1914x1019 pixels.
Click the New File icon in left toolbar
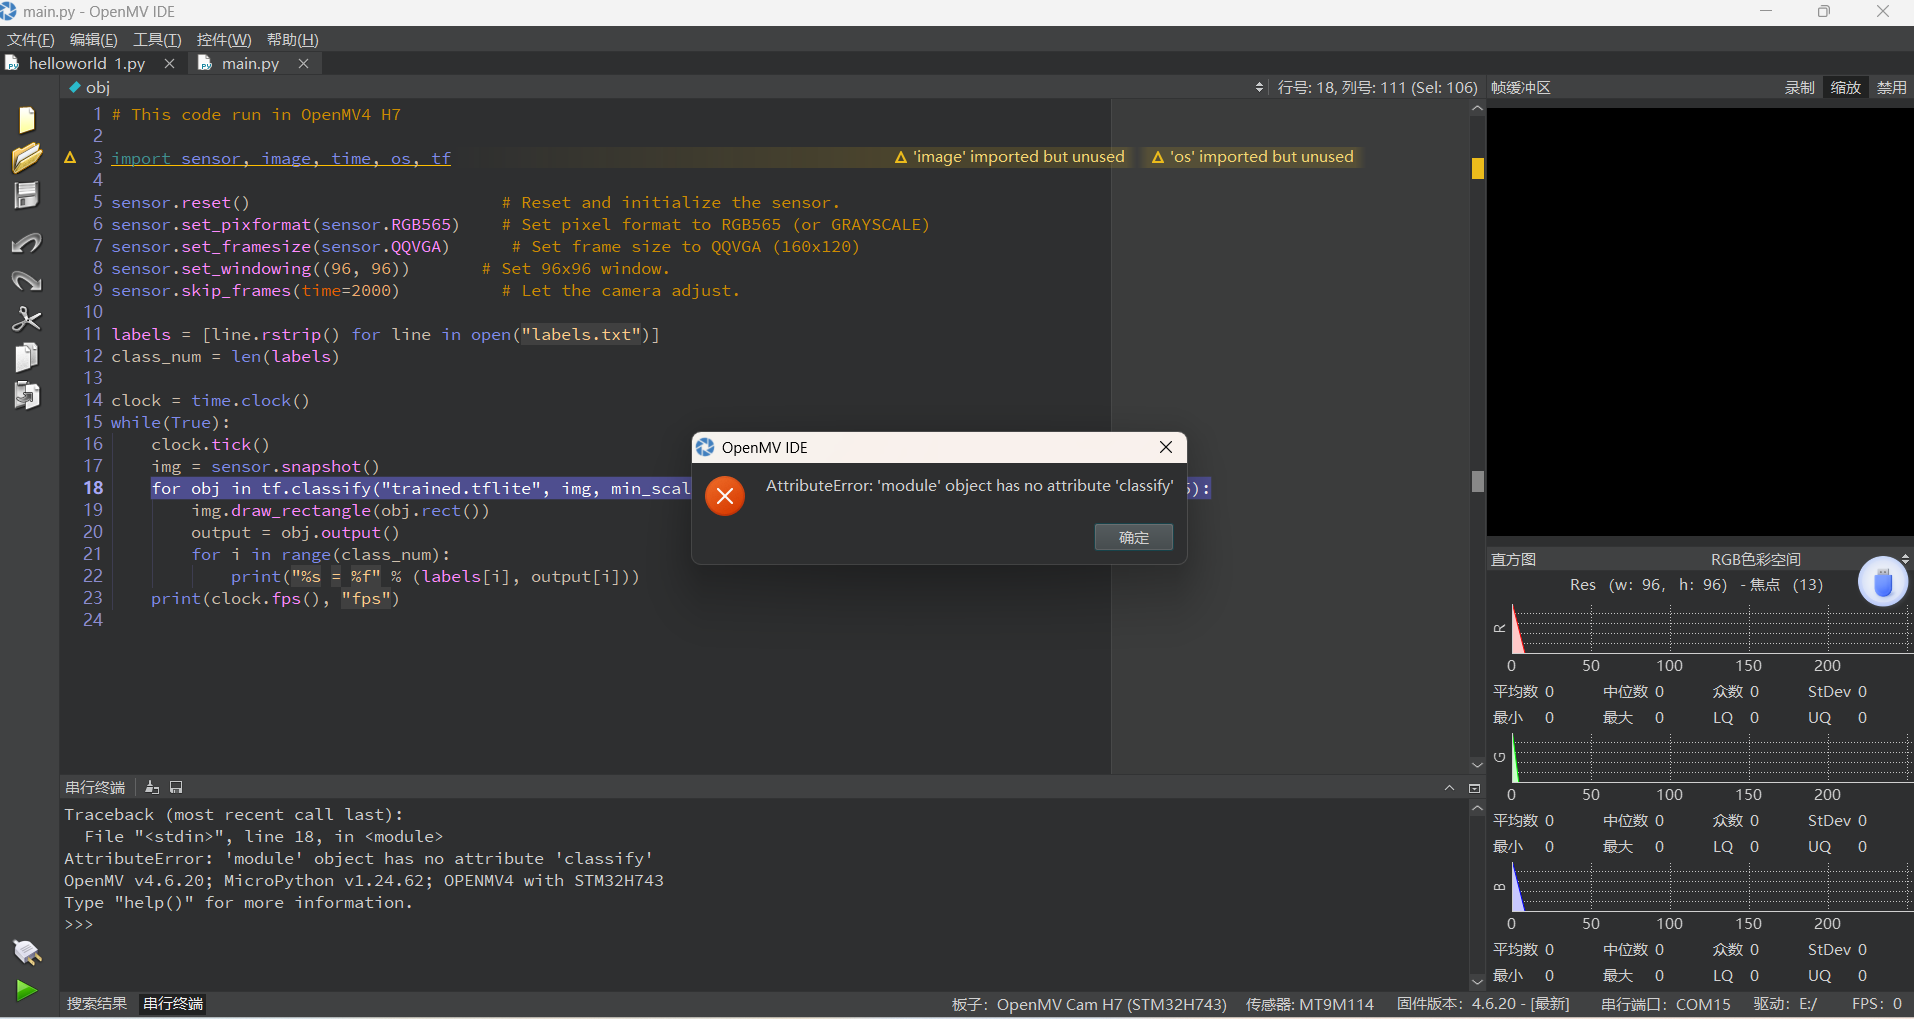(27, 119)
